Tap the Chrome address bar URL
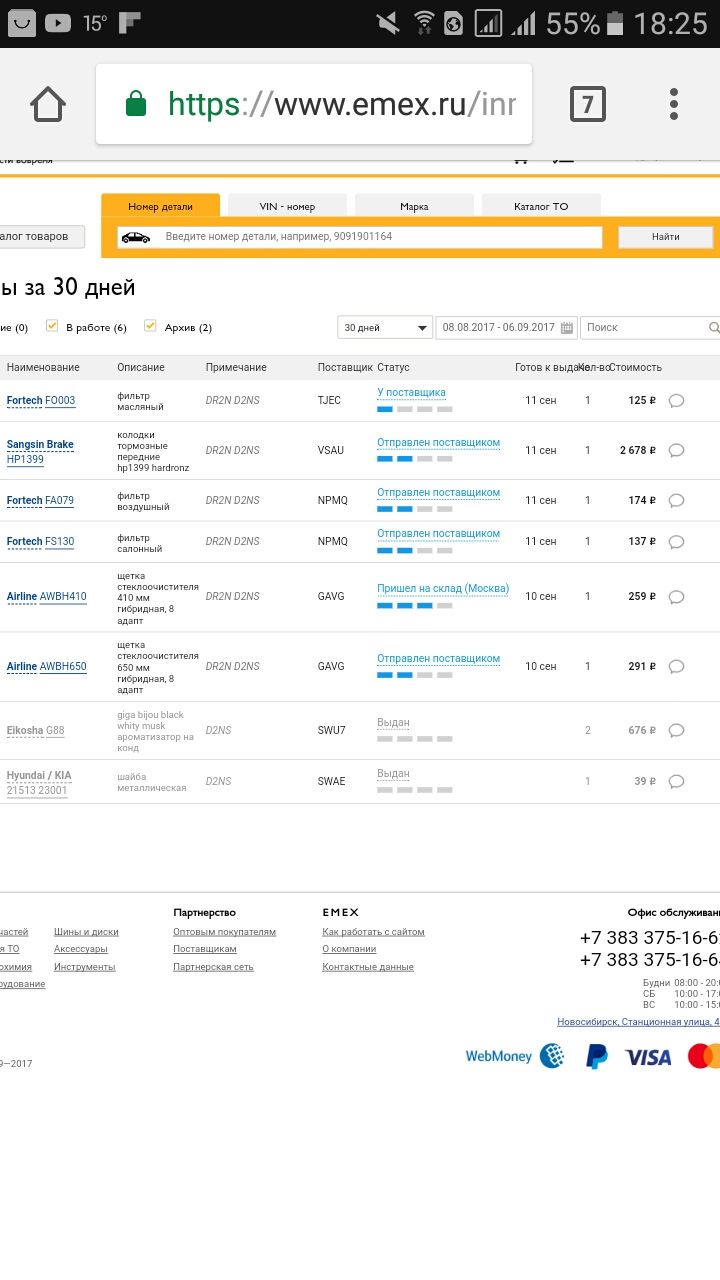 340,104
